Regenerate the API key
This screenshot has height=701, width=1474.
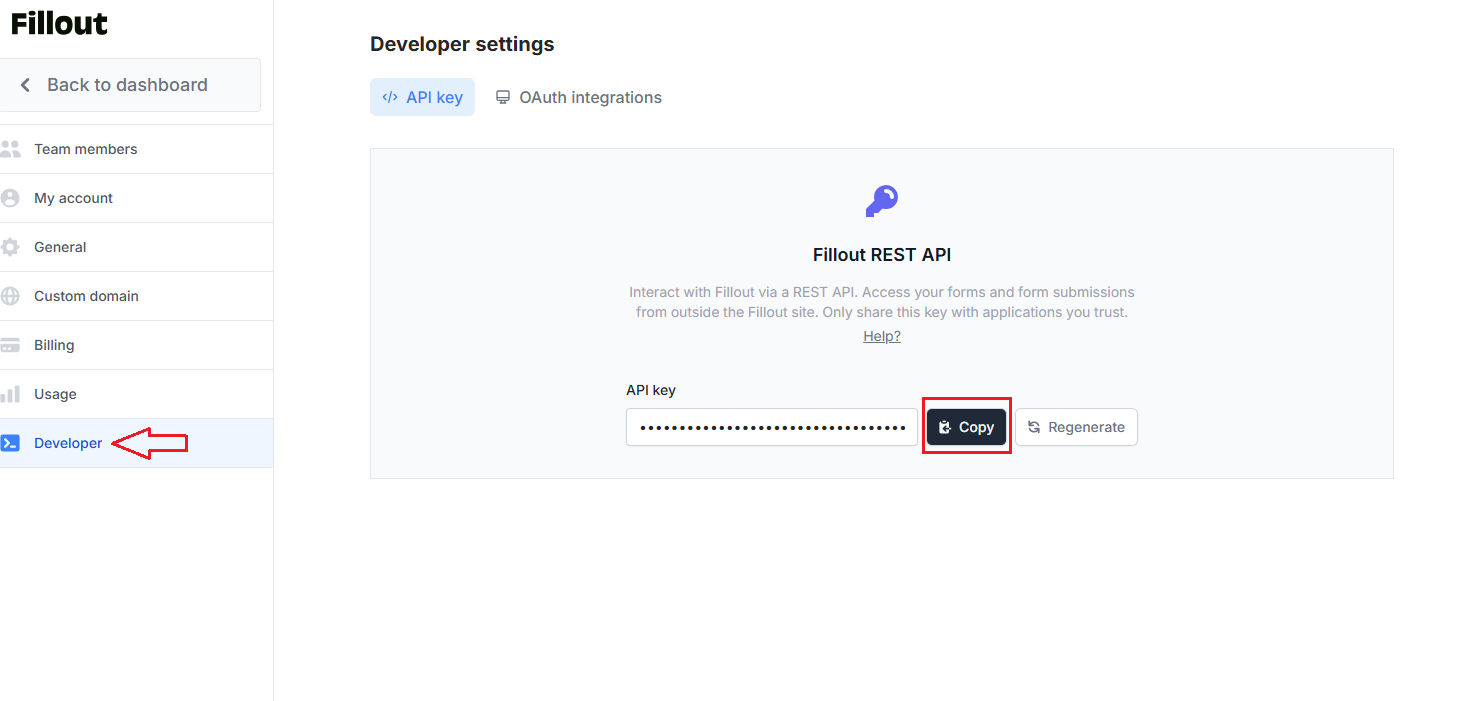click(x=1076, y=427)
